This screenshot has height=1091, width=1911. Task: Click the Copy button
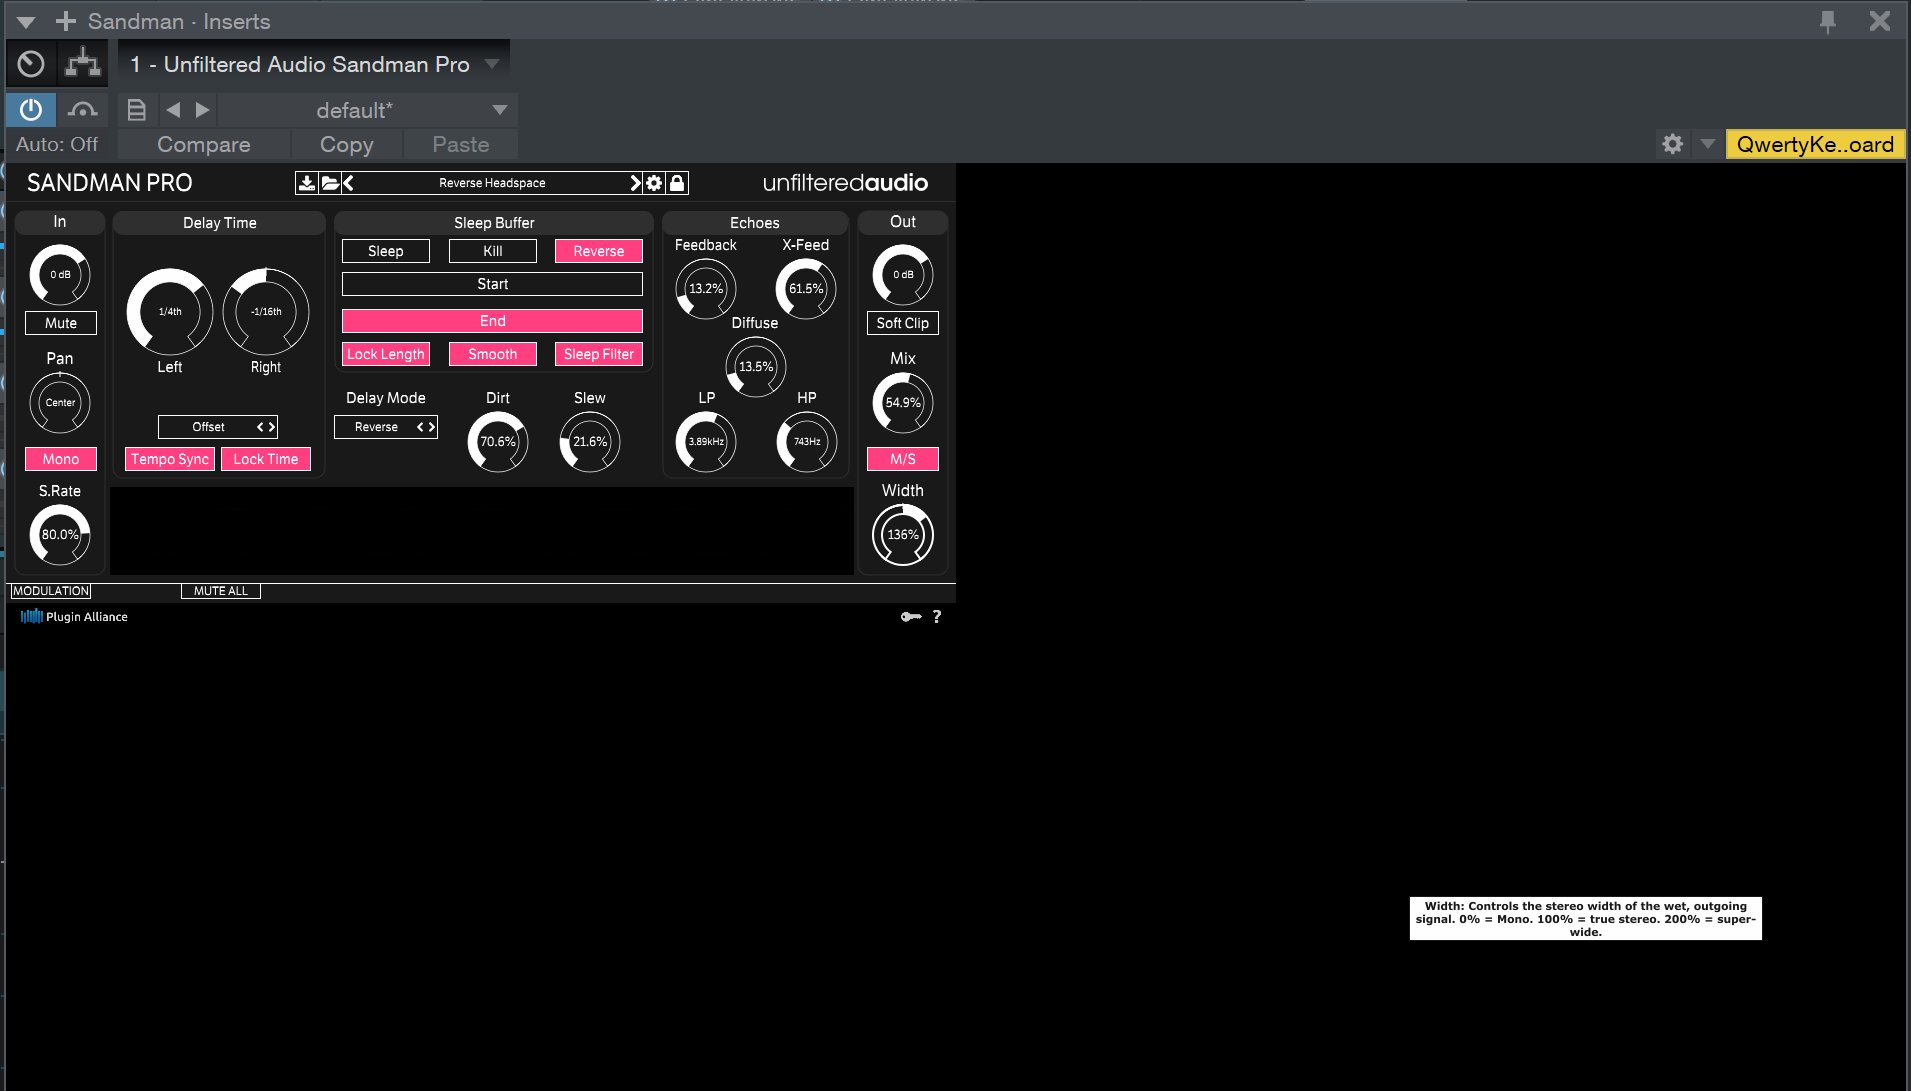[x=347, y=144]
